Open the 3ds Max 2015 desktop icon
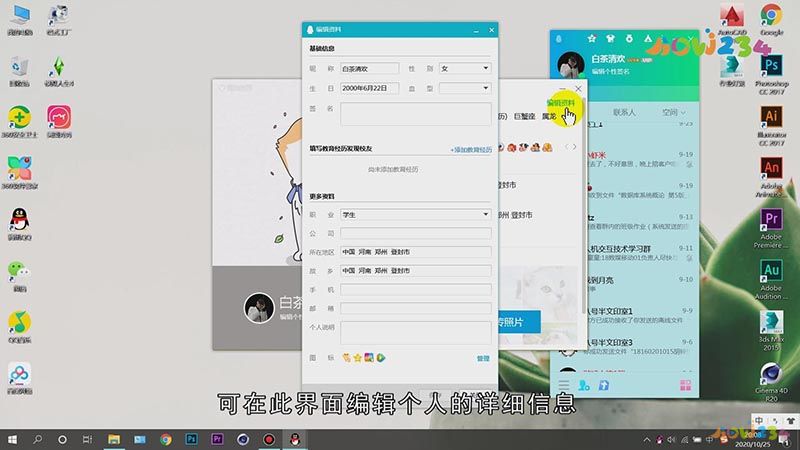The height and width of the screenshot is (450, 800). [771, 331]
